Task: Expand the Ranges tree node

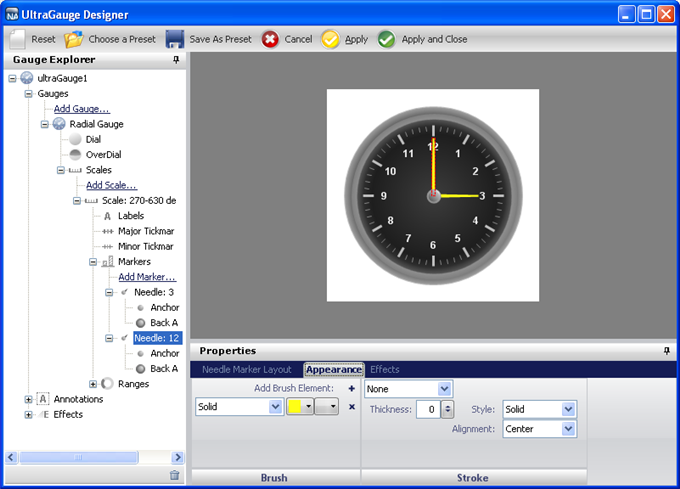Action: (x=94, y=383)
